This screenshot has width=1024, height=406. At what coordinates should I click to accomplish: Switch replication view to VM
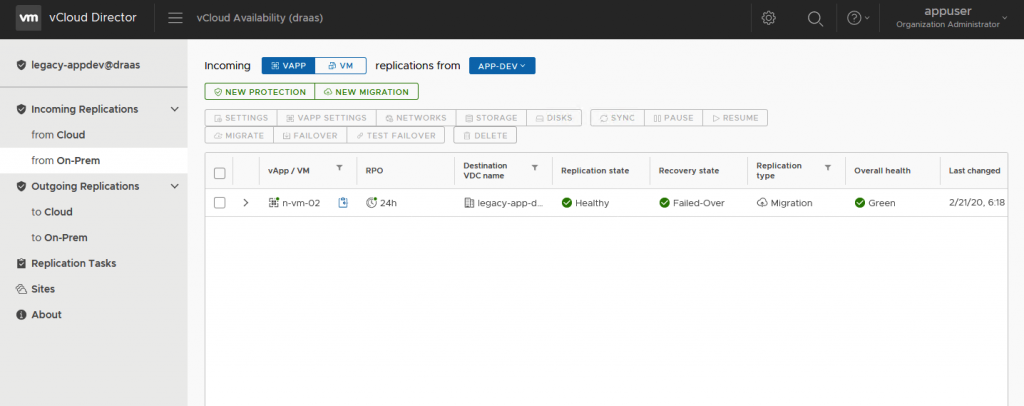[x=340, y=65]
